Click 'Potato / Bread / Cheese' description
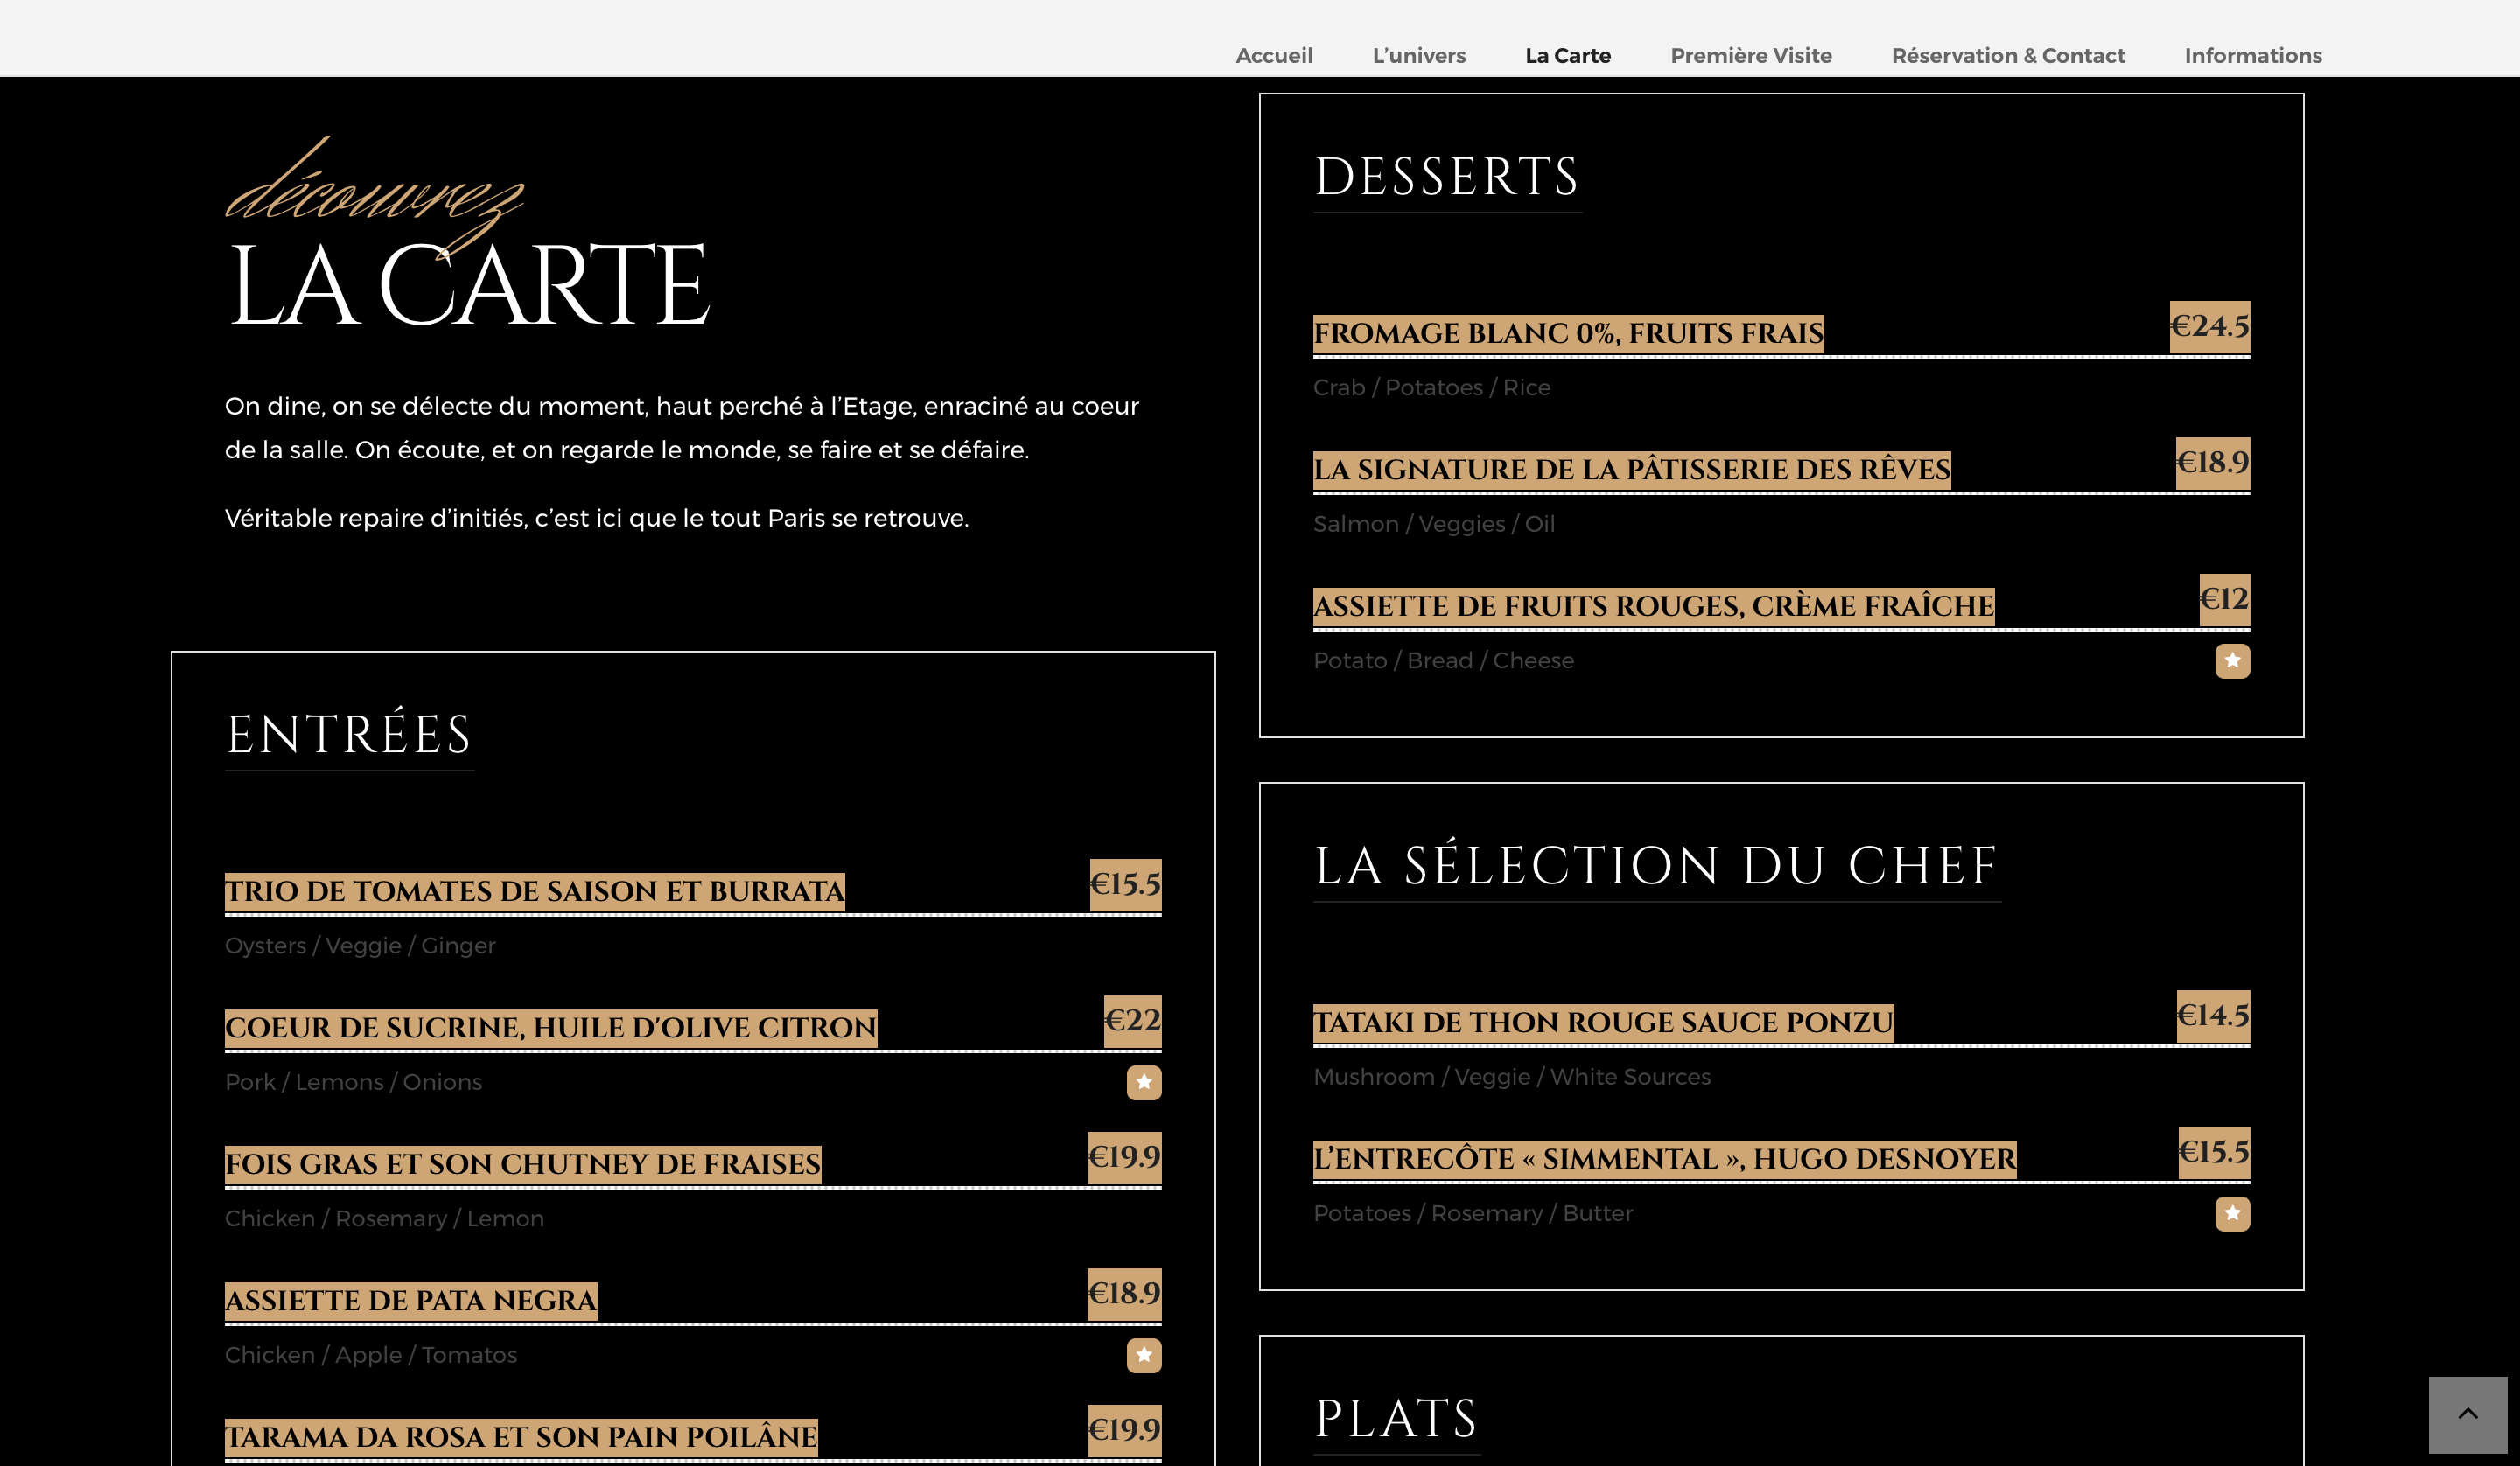 1444,661
